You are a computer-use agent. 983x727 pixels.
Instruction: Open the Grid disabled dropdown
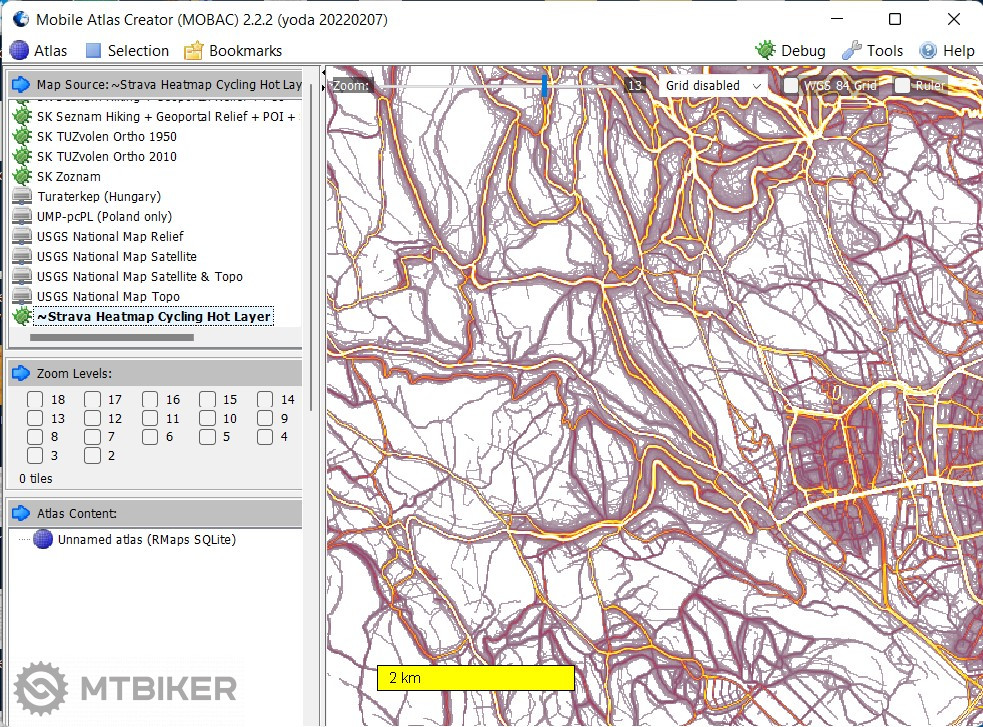pos(712,86)
